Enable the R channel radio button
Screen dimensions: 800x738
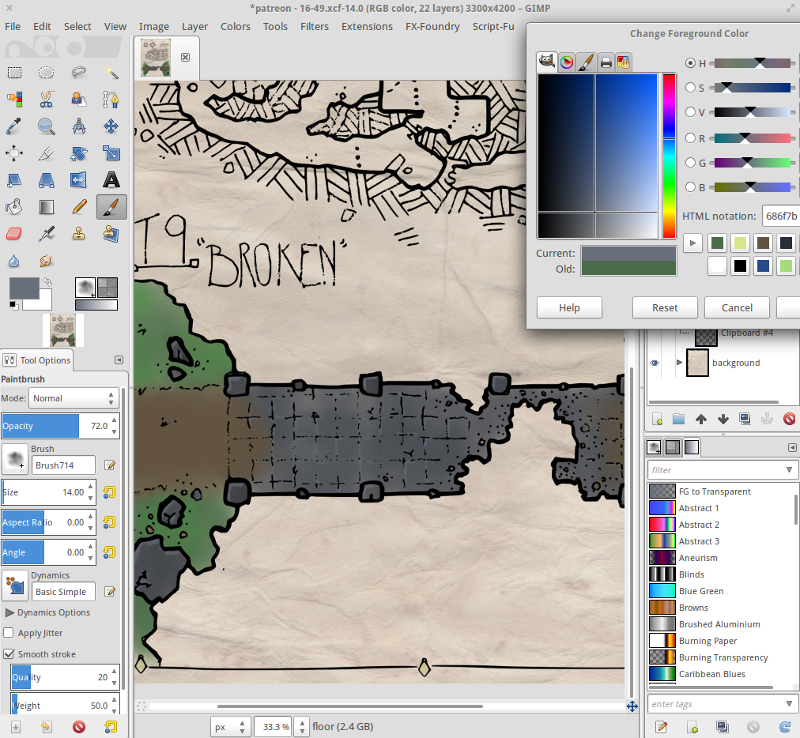689,138
